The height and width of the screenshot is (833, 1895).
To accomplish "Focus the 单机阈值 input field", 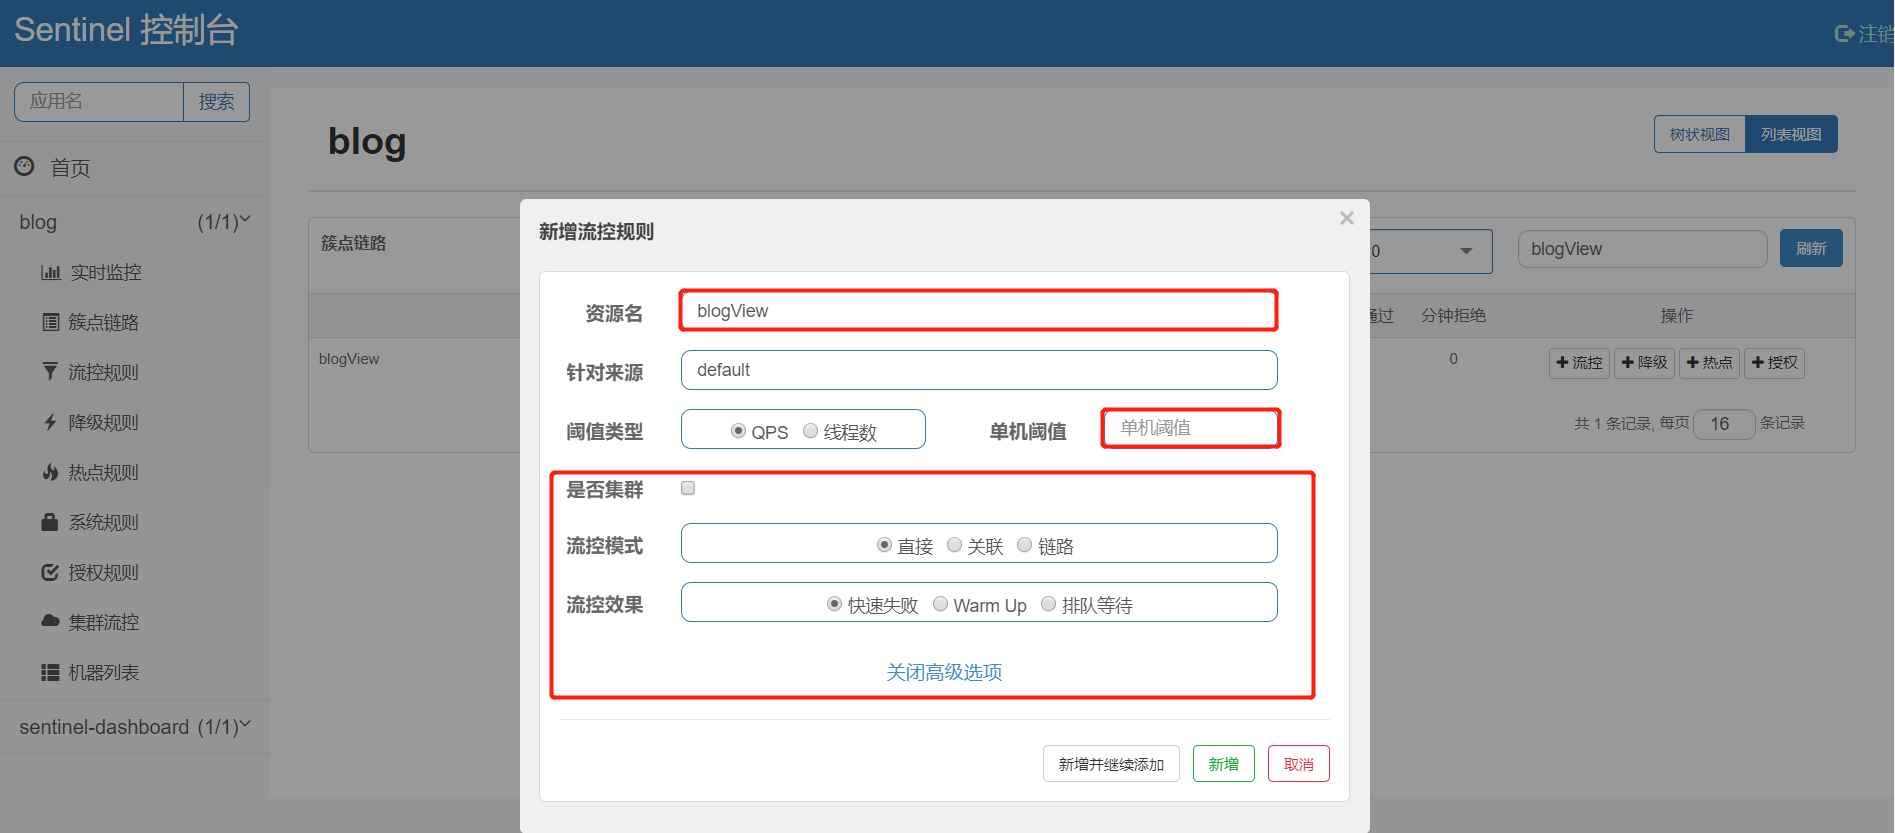I will (x=1190, y=428).
